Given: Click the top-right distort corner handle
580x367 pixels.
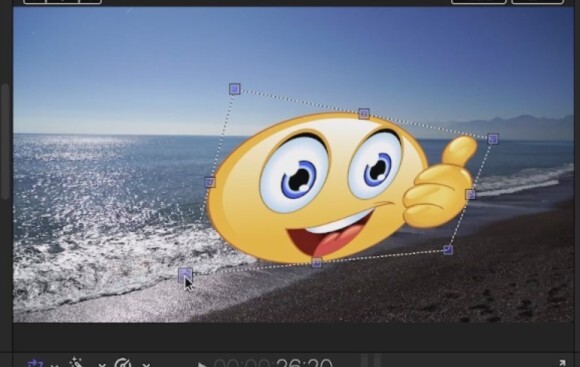Looking at the screenshot, I should (493, 139).
